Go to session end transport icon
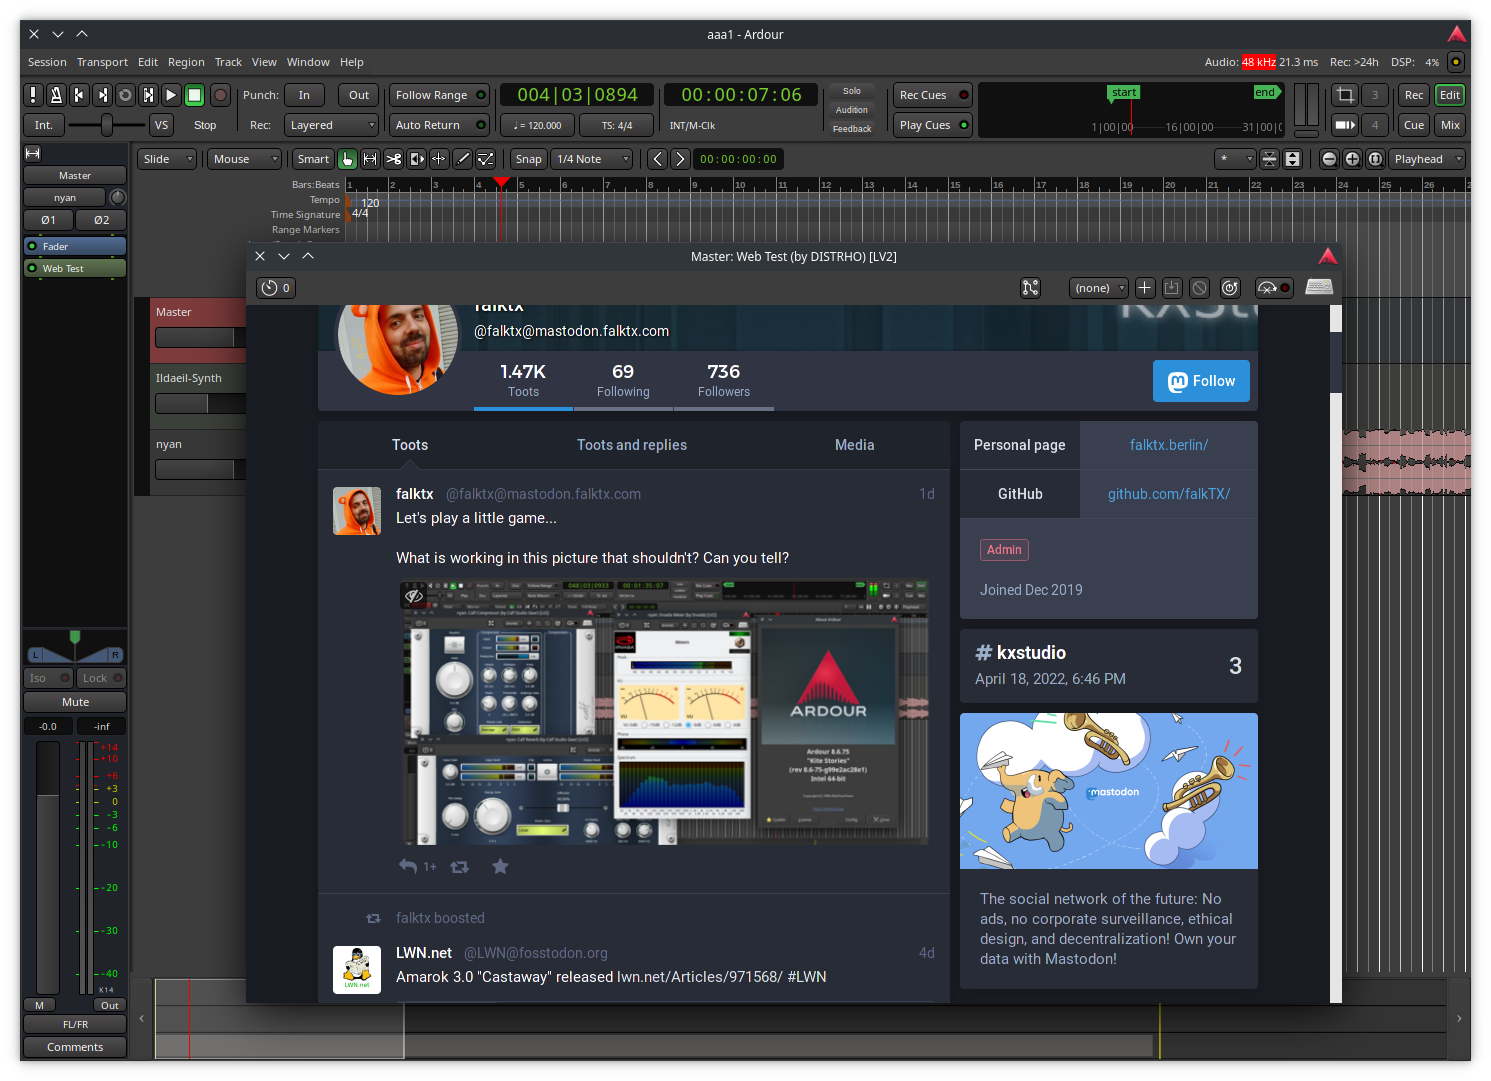Image resolution: width=1491 pixels, height=1081 pixels. [102, 95]
